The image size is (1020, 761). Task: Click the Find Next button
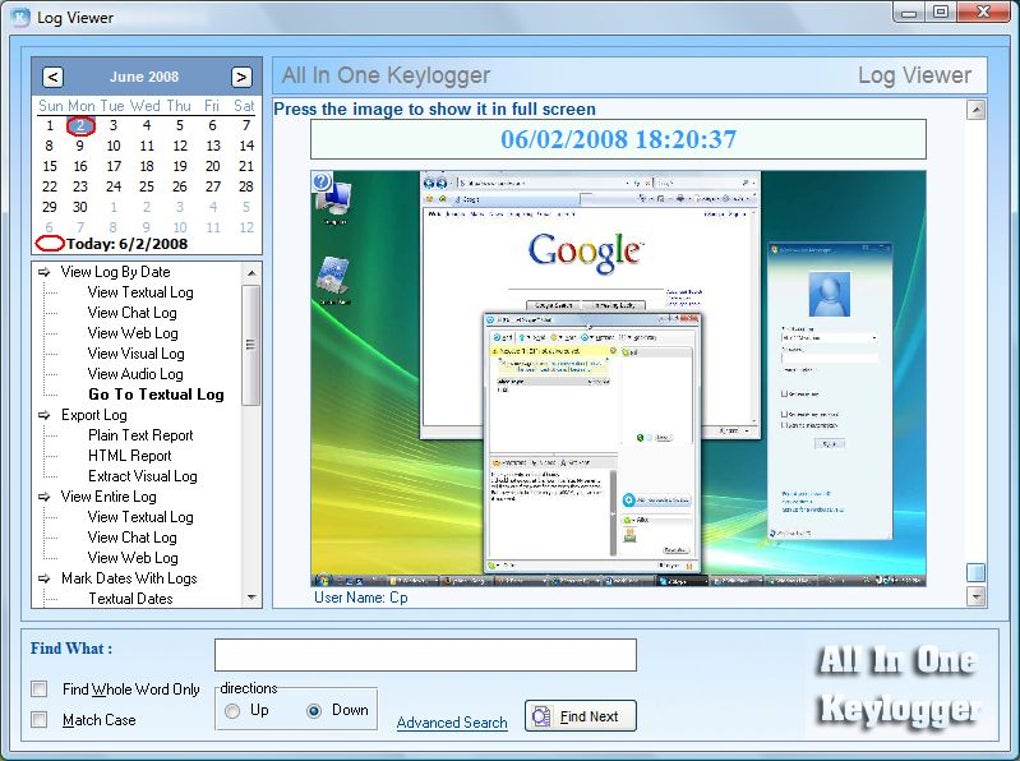pyautogui.click(x=580, y=716)
